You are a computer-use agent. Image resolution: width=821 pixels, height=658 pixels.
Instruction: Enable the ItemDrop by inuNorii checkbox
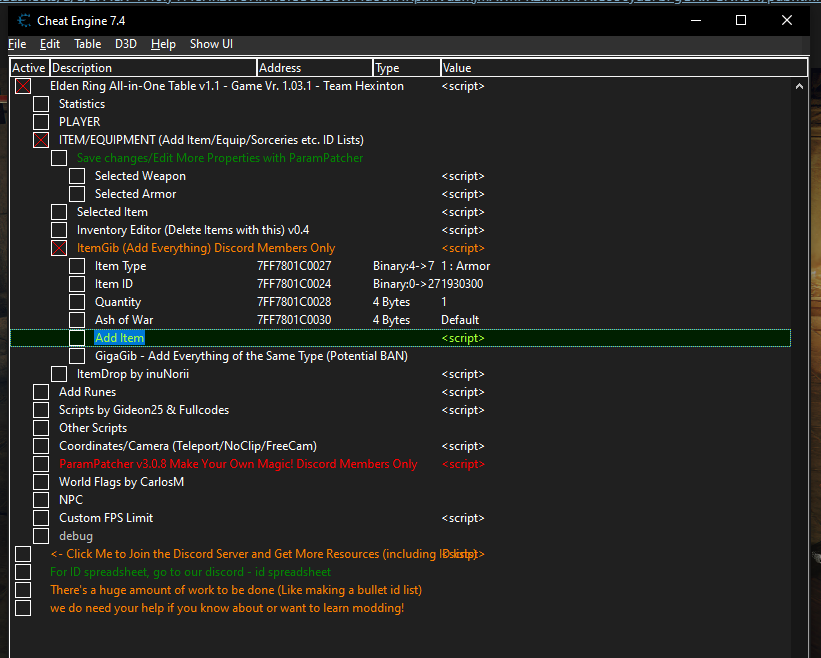pos(59,374)
